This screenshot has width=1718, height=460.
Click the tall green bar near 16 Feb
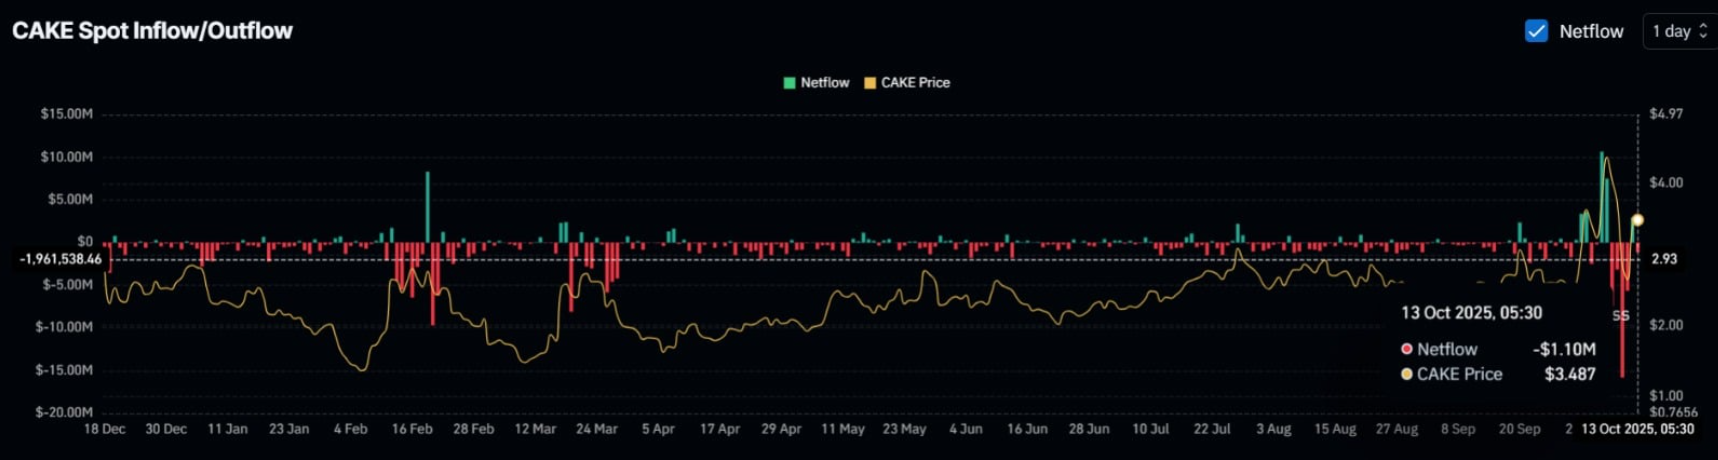point(428,207)
